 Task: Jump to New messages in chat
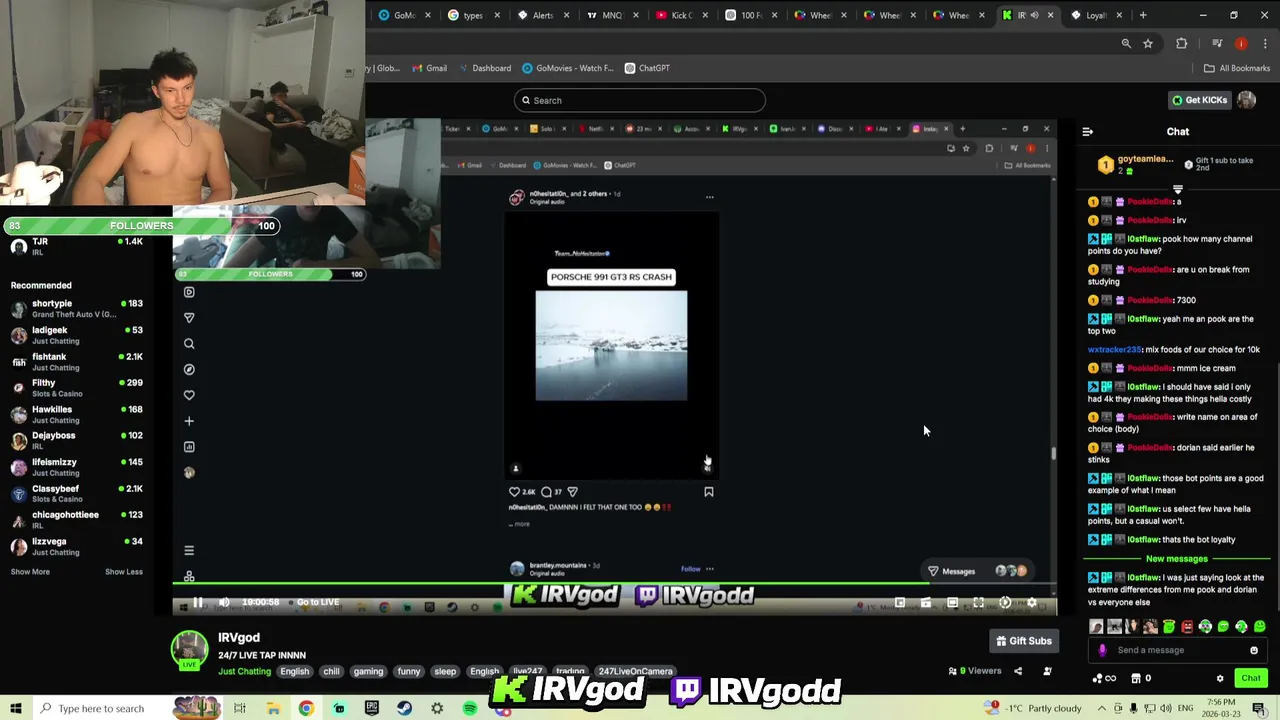click(x=1176, y=559)
